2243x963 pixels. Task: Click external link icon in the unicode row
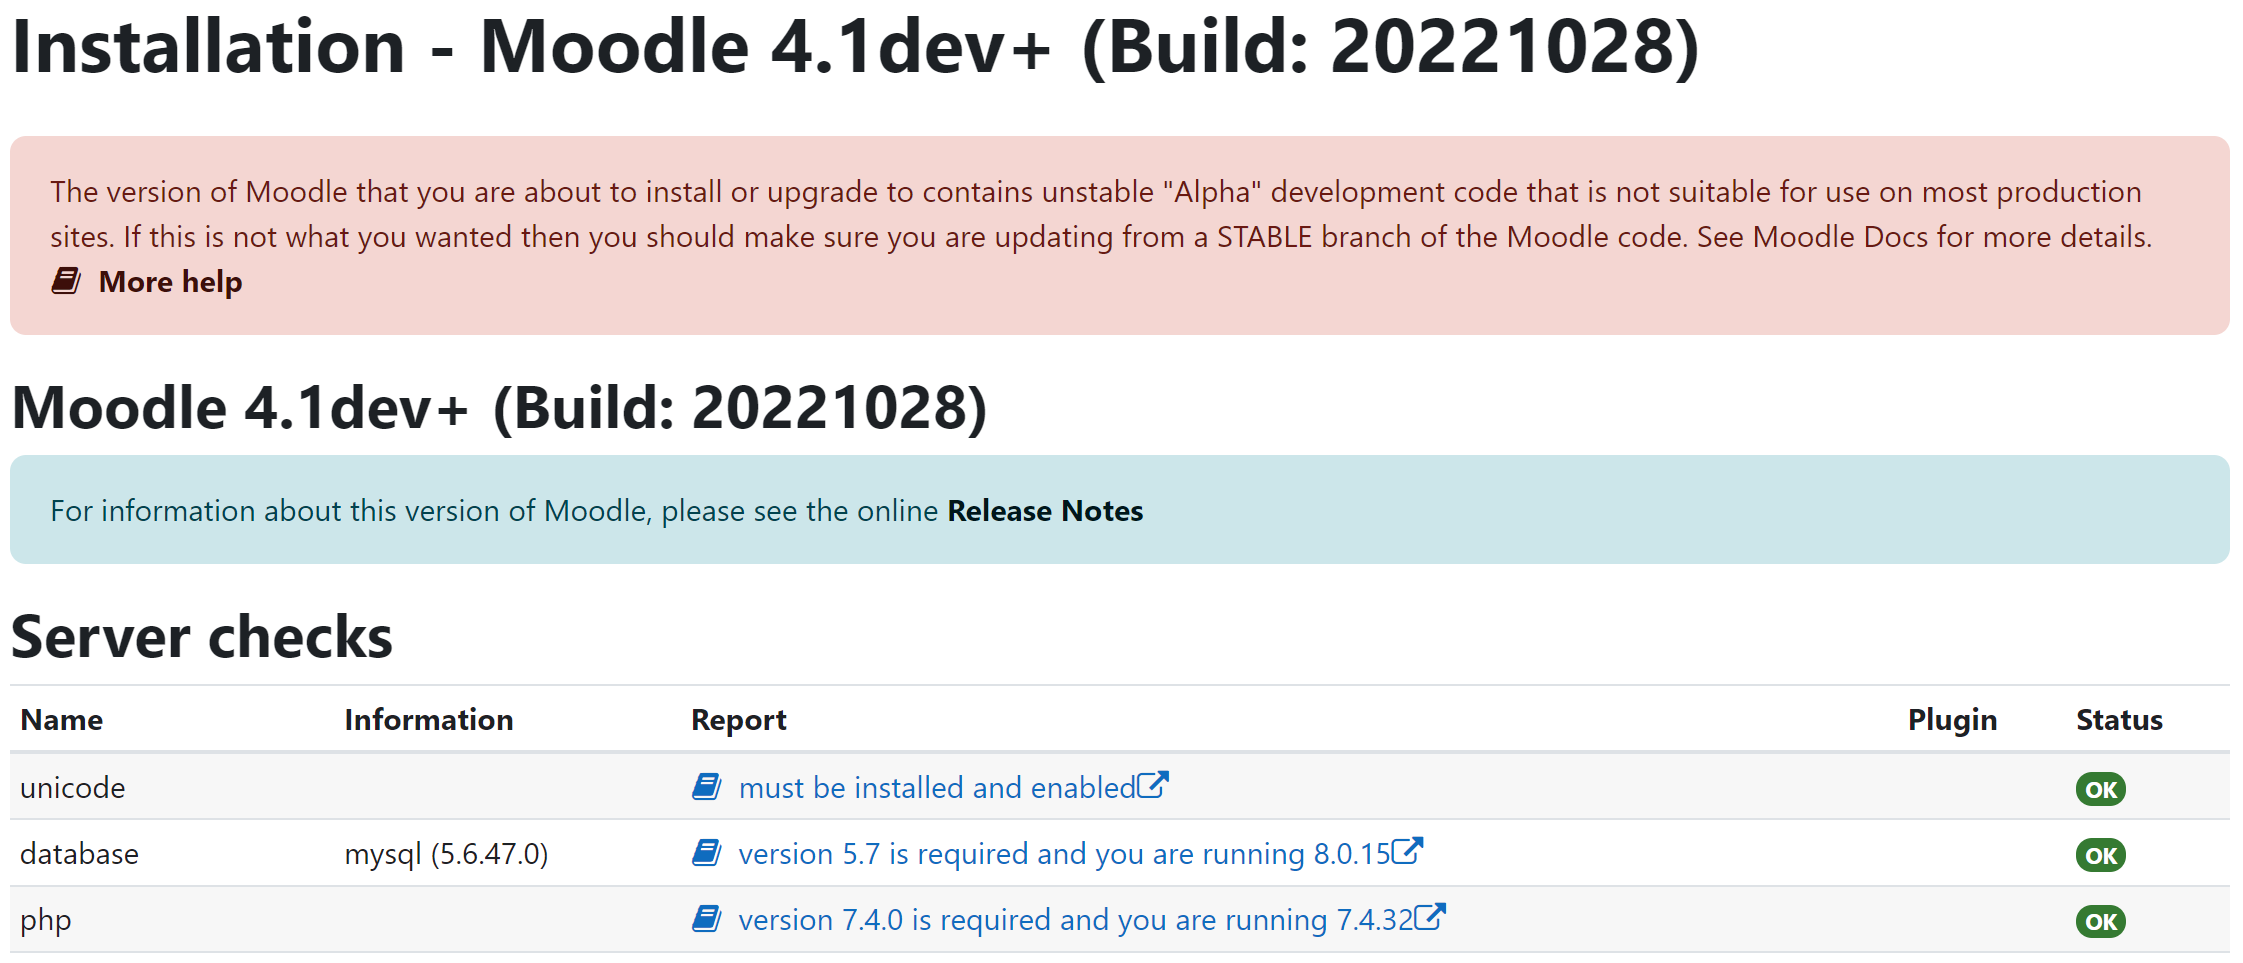[x=1153, y=785]
